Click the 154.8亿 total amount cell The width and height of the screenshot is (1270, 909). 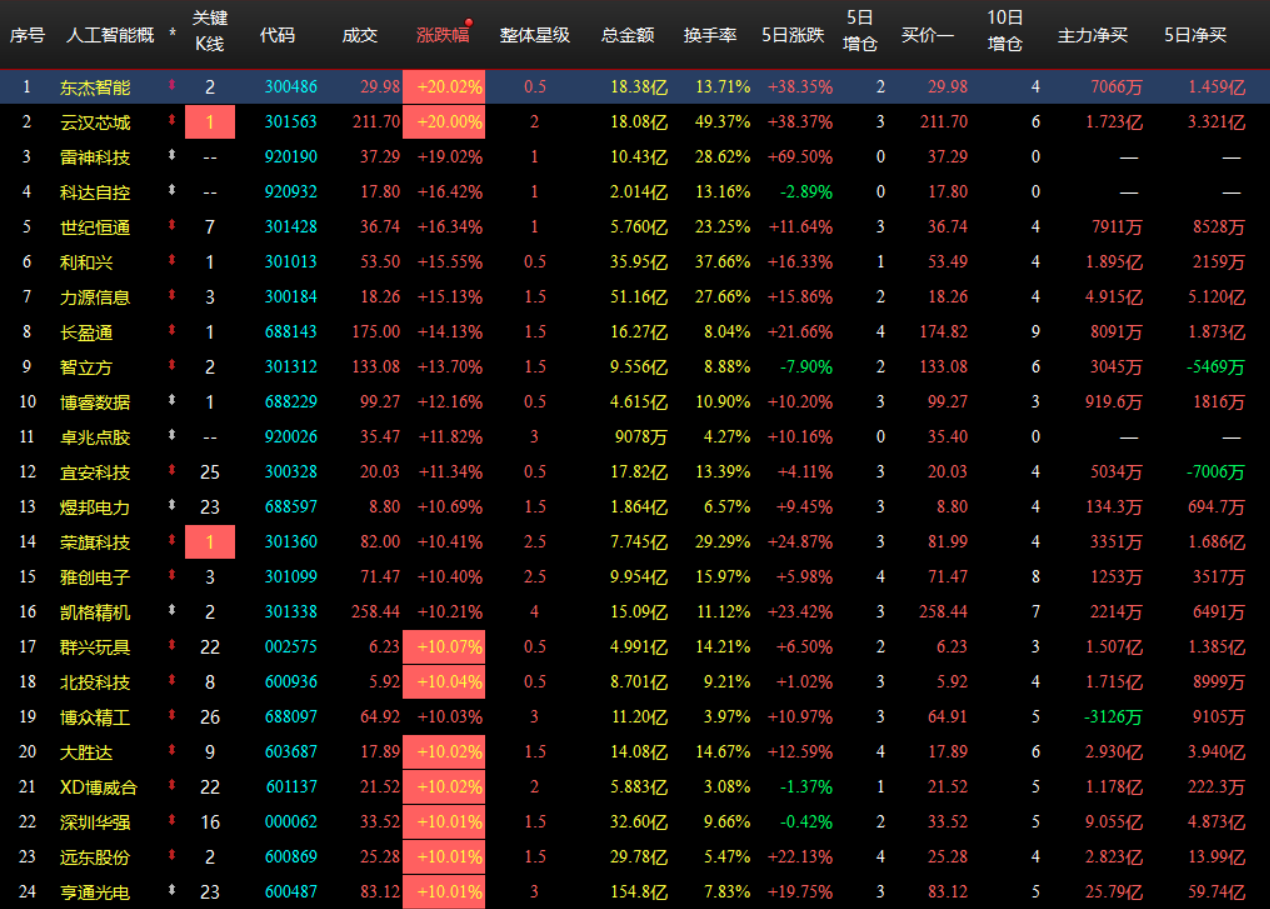click(639, 892)
